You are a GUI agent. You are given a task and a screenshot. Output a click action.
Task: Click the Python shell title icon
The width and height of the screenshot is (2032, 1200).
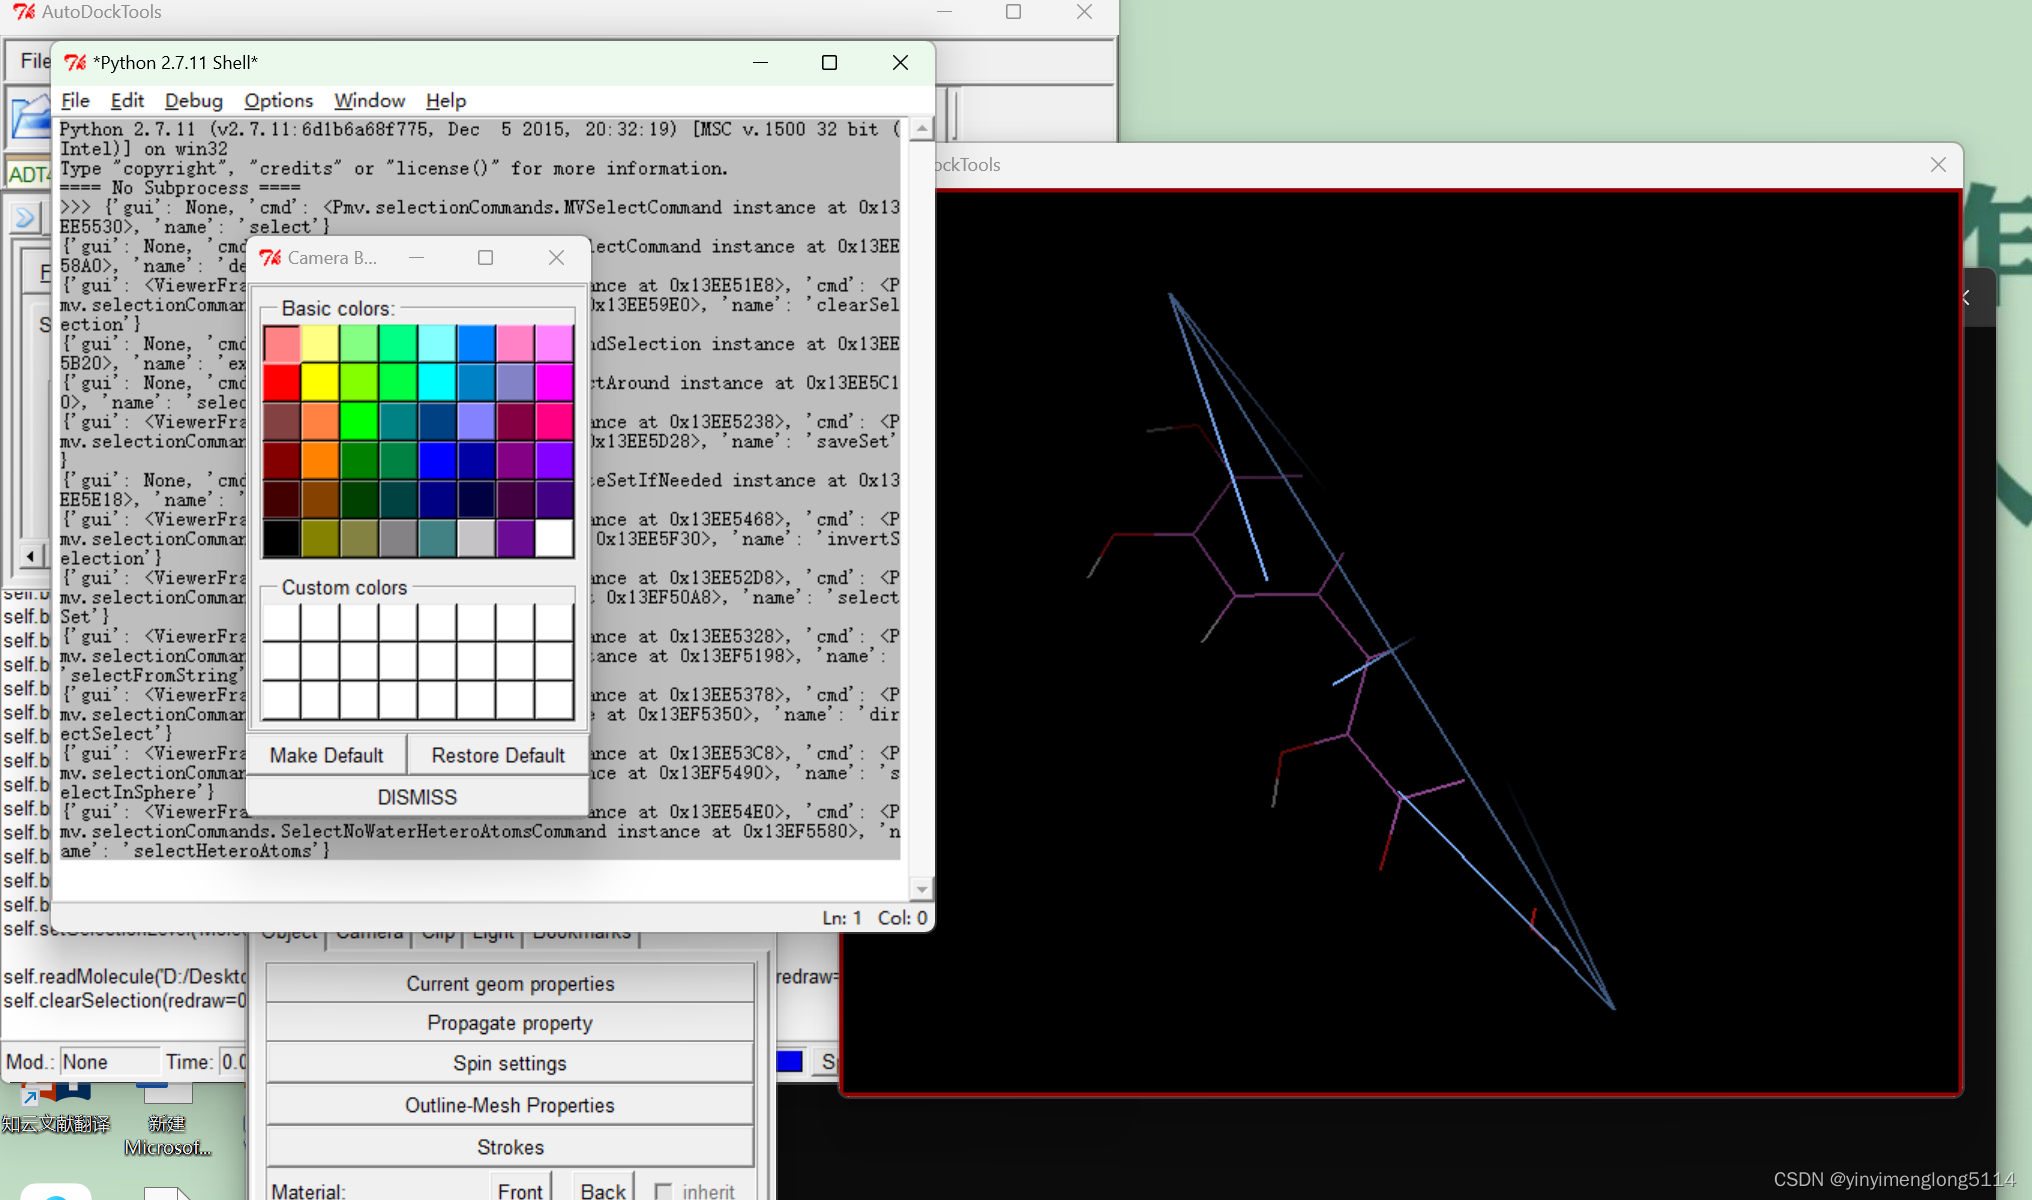pos(75,63)
